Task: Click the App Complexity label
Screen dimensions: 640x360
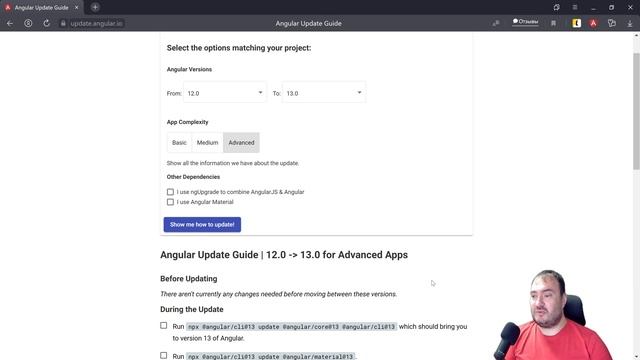Action: [x=187, y=122]
